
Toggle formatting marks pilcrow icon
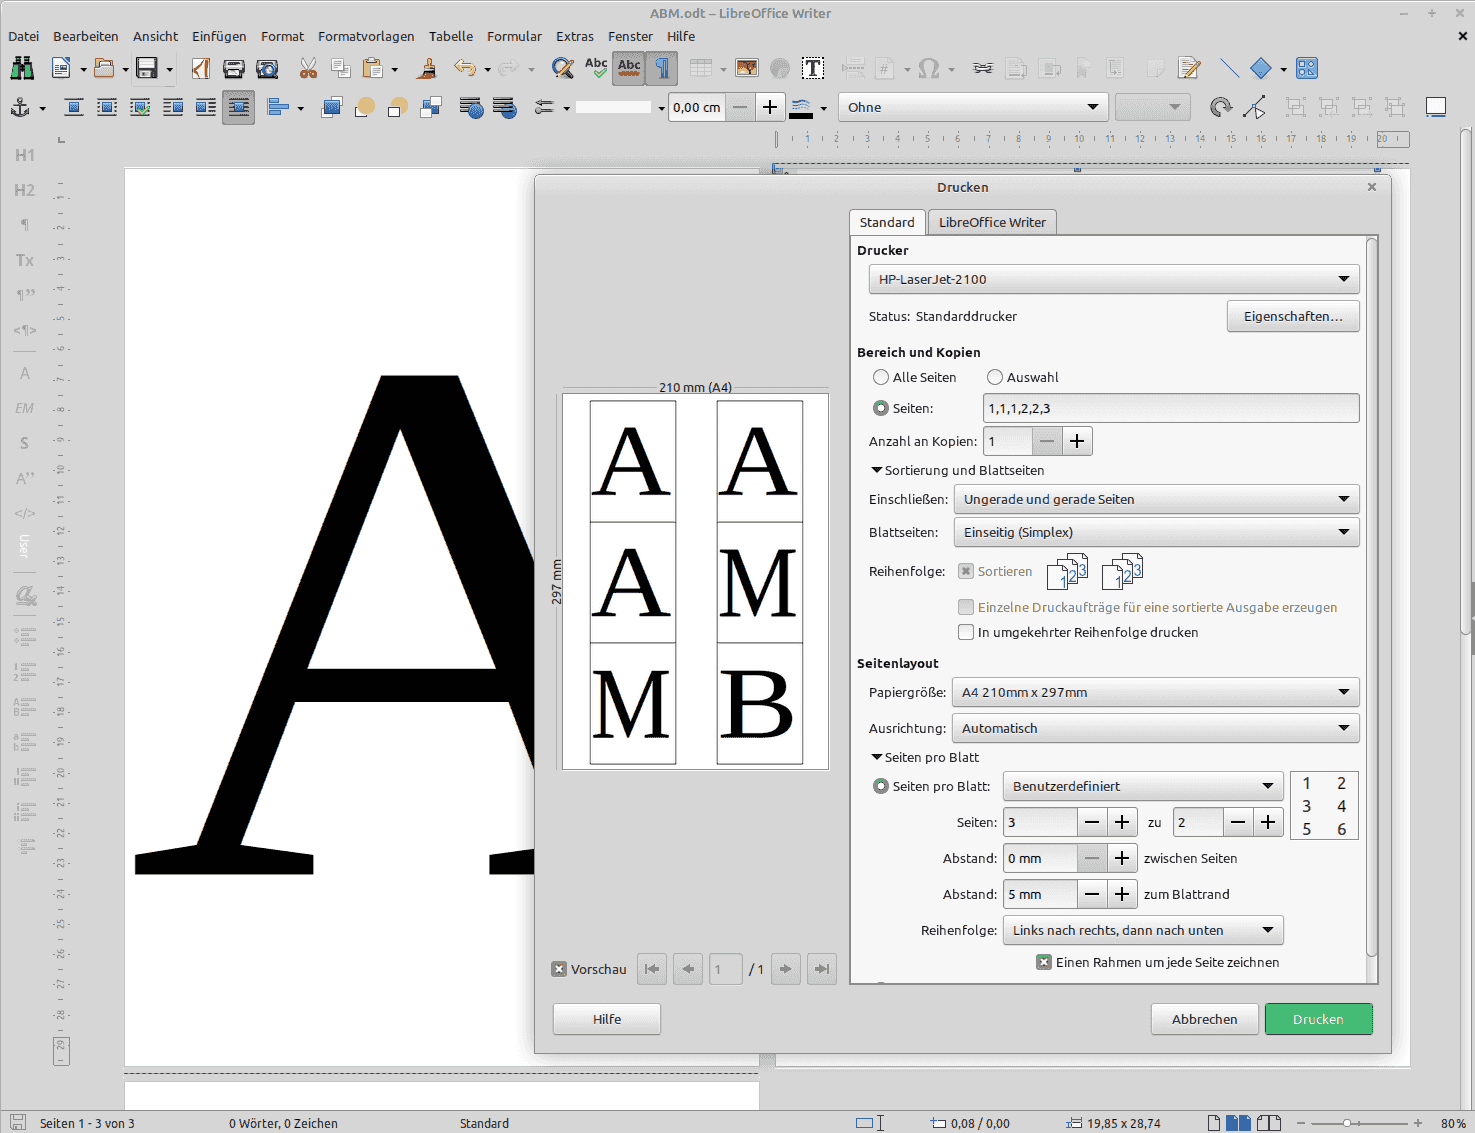tap(662, 68)
